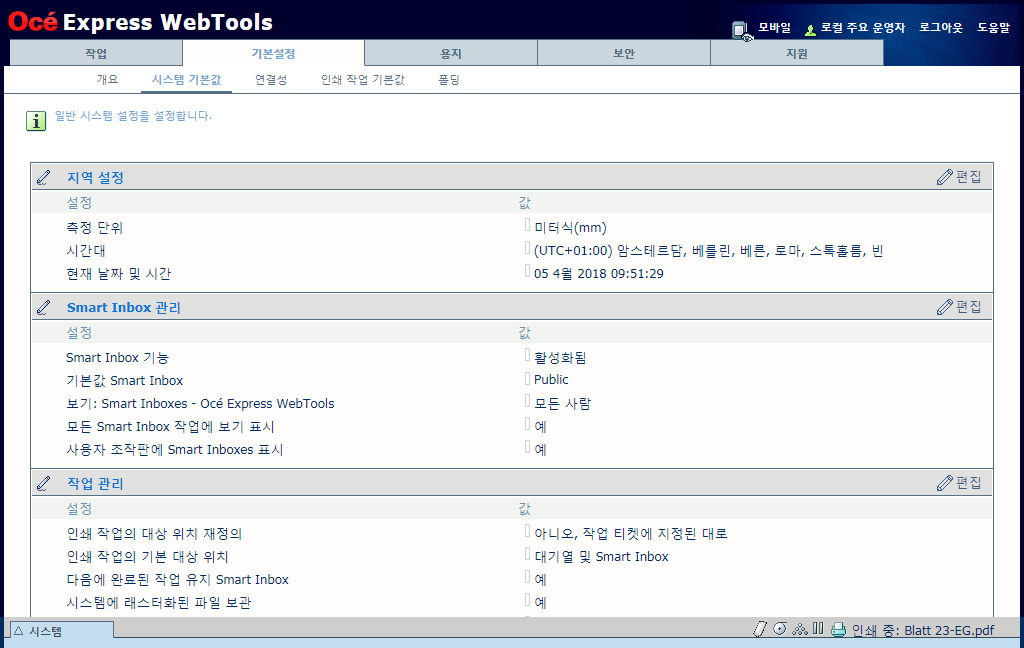Select the 시스템 기본값 sub-tab
This screenshot has height=648, width=1024.
187,80
